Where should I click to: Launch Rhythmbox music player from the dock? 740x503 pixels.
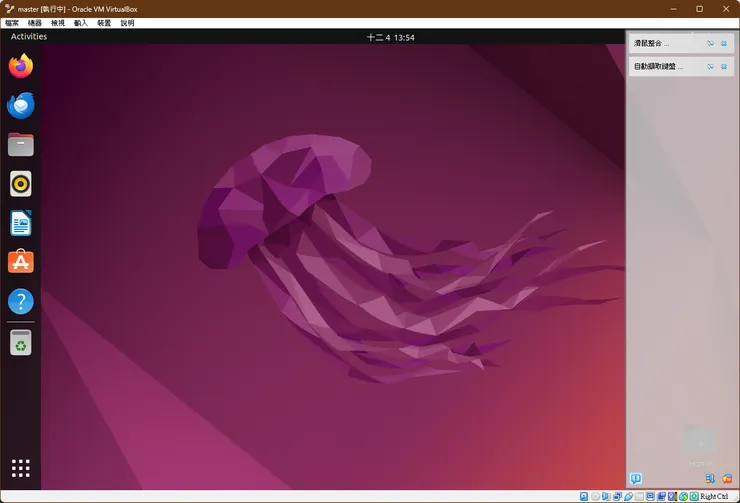20,184
